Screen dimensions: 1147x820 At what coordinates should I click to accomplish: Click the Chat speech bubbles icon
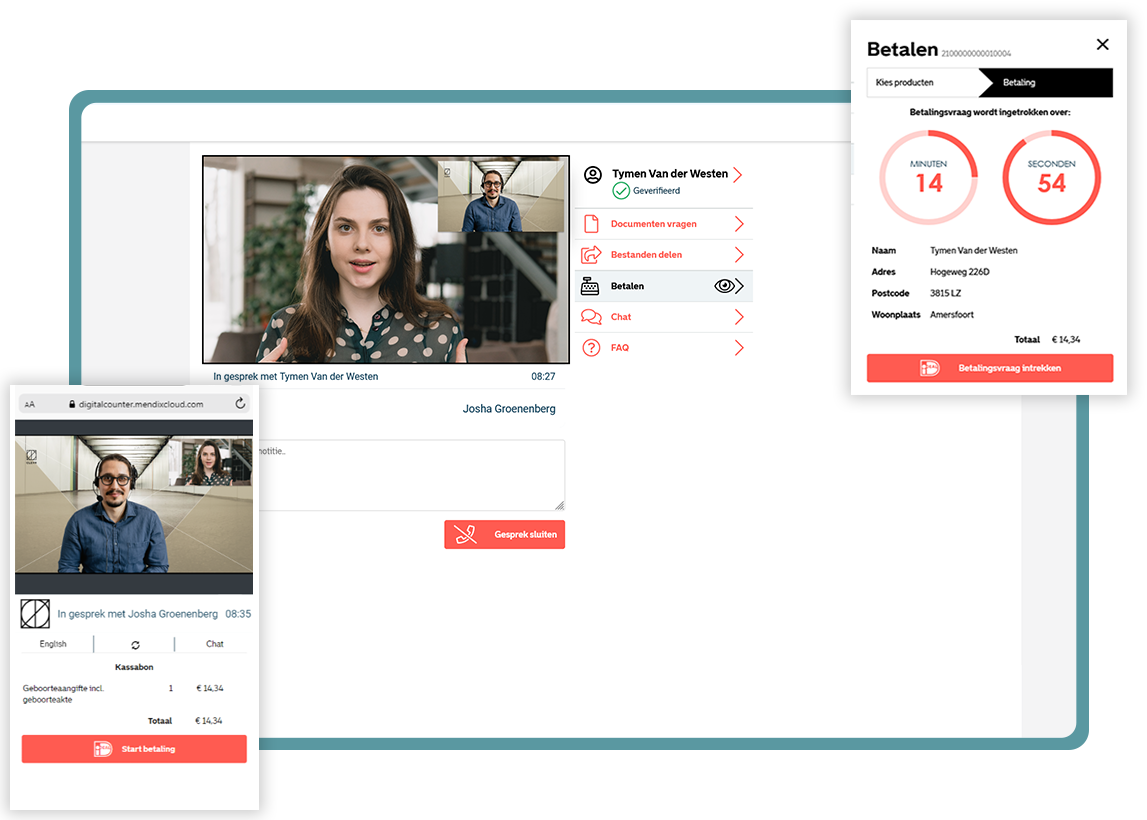tap(591, 317)
